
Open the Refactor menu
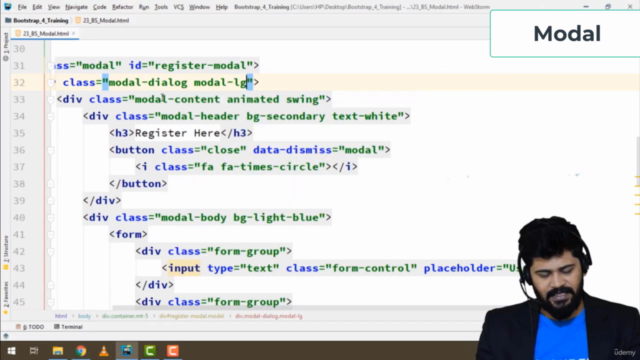click(122, 7)
